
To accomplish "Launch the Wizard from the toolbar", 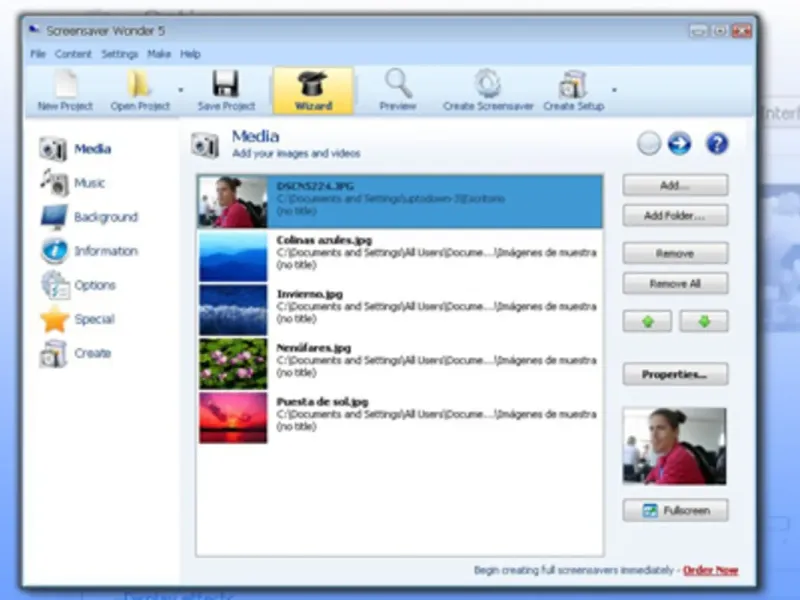I will 313,90.
